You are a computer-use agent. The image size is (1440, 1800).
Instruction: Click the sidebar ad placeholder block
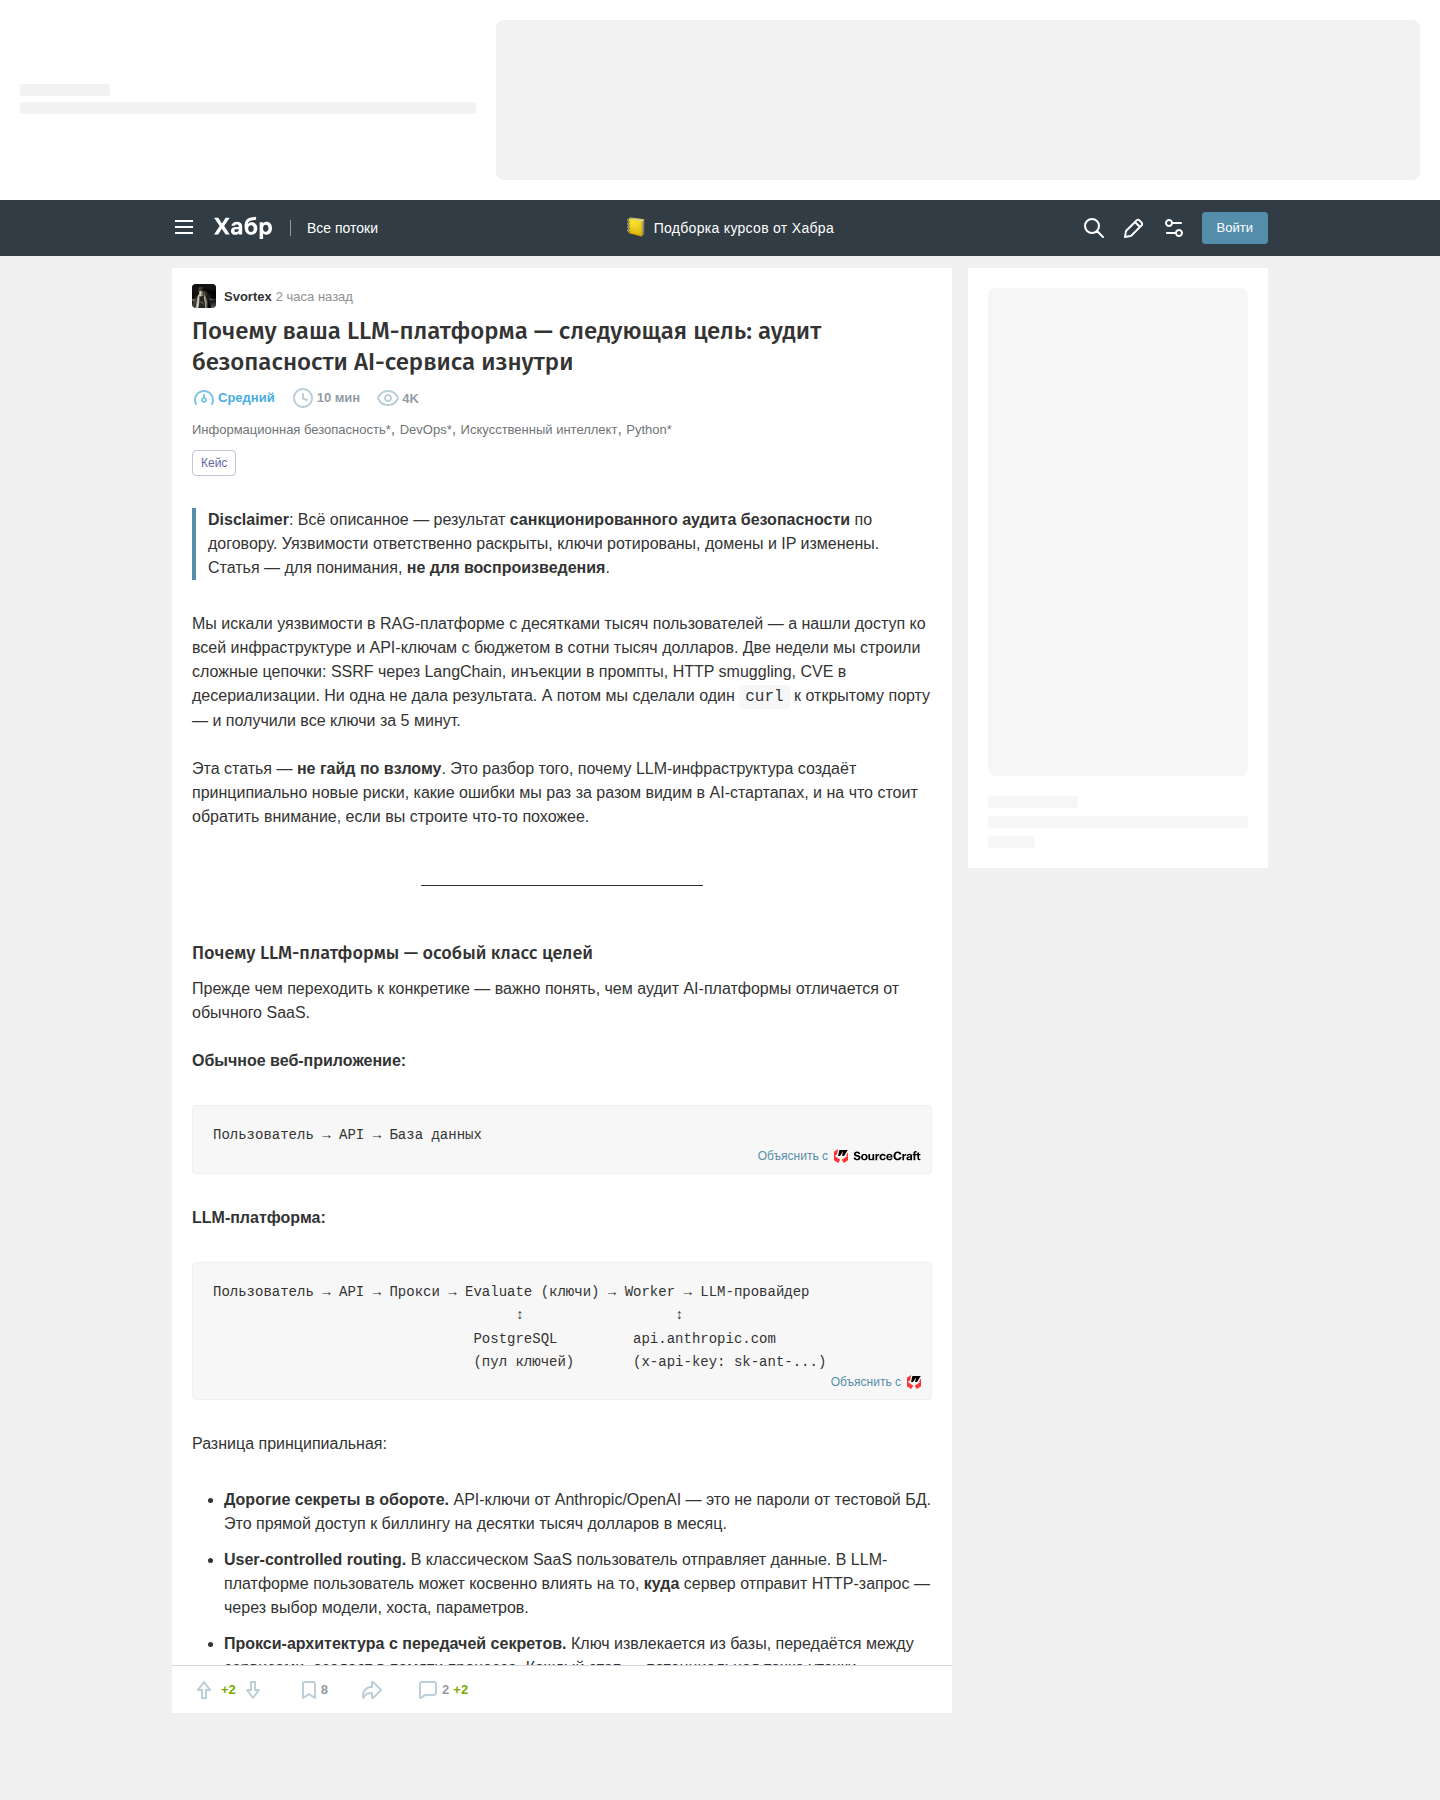click(x=1118, y=532)
